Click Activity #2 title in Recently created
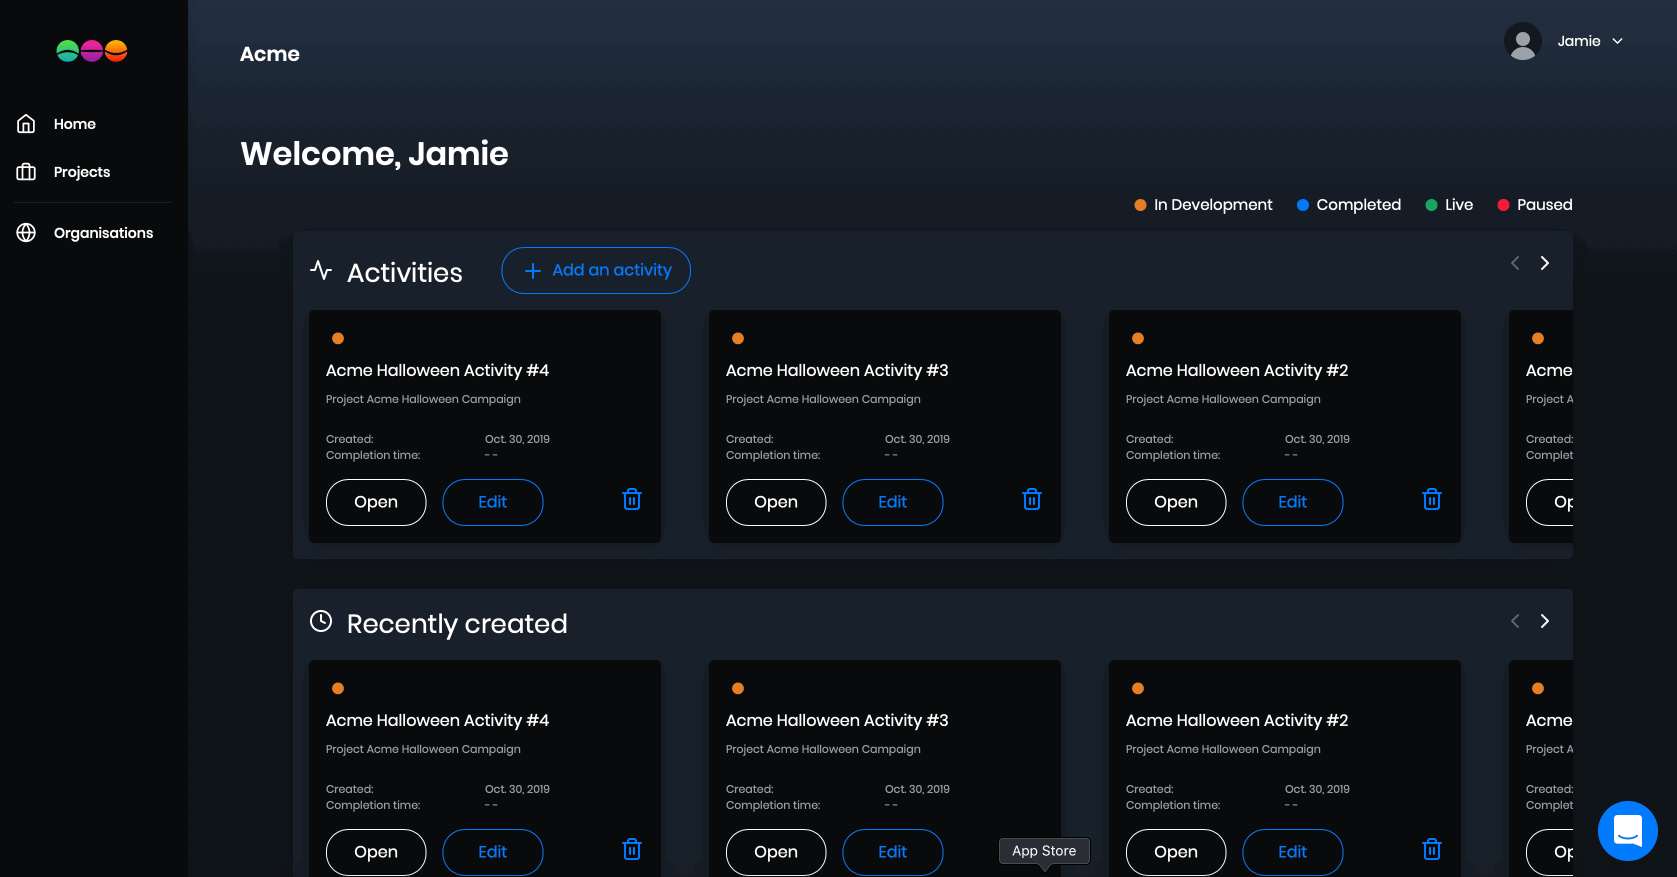The image size is (1677, 877). click(1237, 720)
